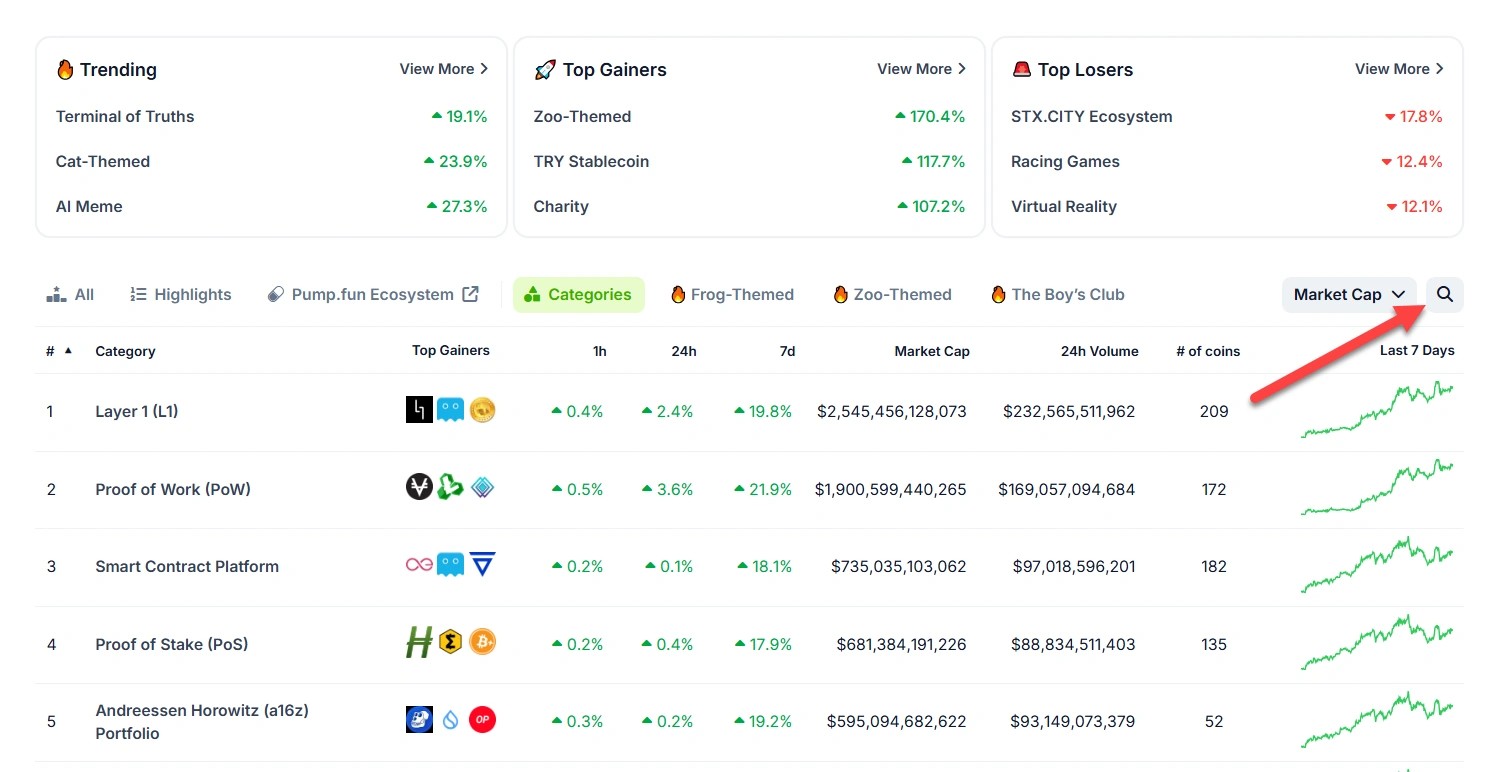Image resolution: width=1511 pixels, height=772 pixels.
Task: Click the Layer 1 seven-day sparkline chart
Action: click(x=1376, y=410)
